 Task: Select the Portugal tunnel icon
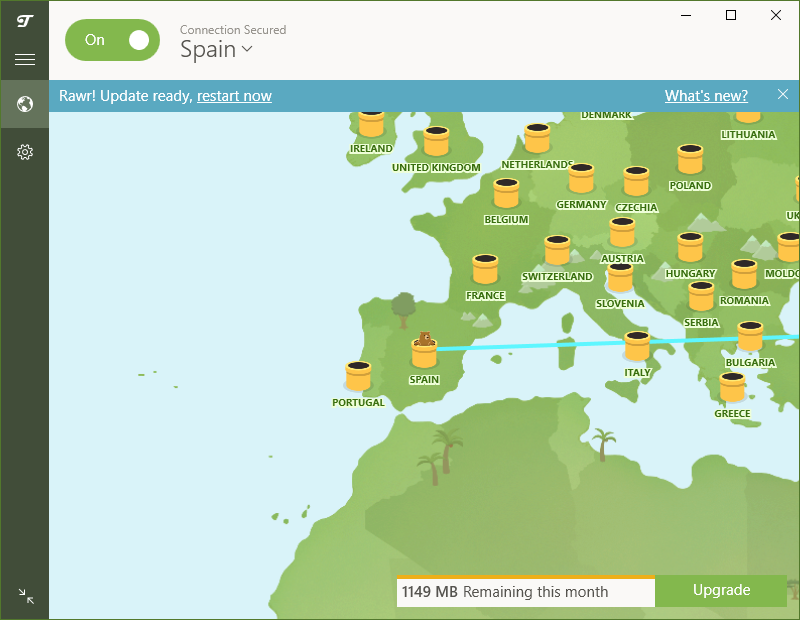[x=358, y=376]
